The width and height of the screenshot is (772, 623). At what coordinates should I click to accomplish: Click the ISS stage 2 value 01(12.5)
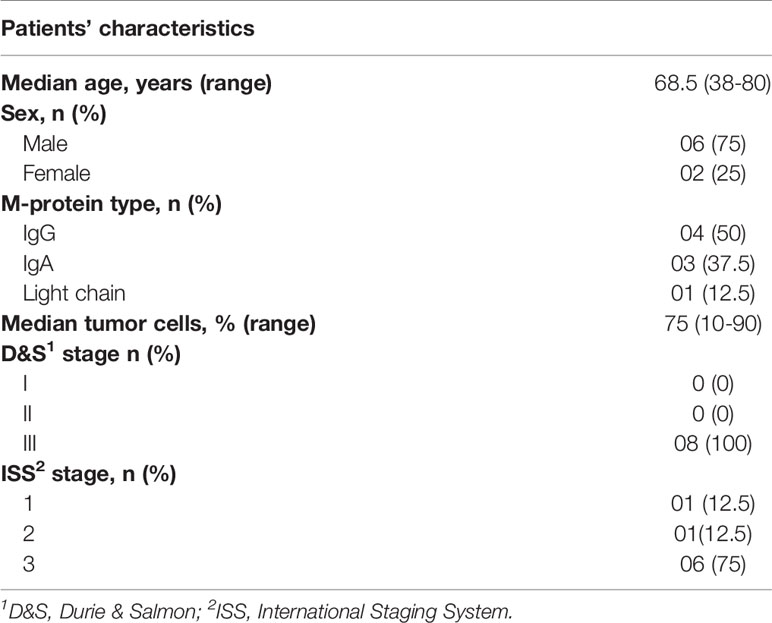pos(713,534)
